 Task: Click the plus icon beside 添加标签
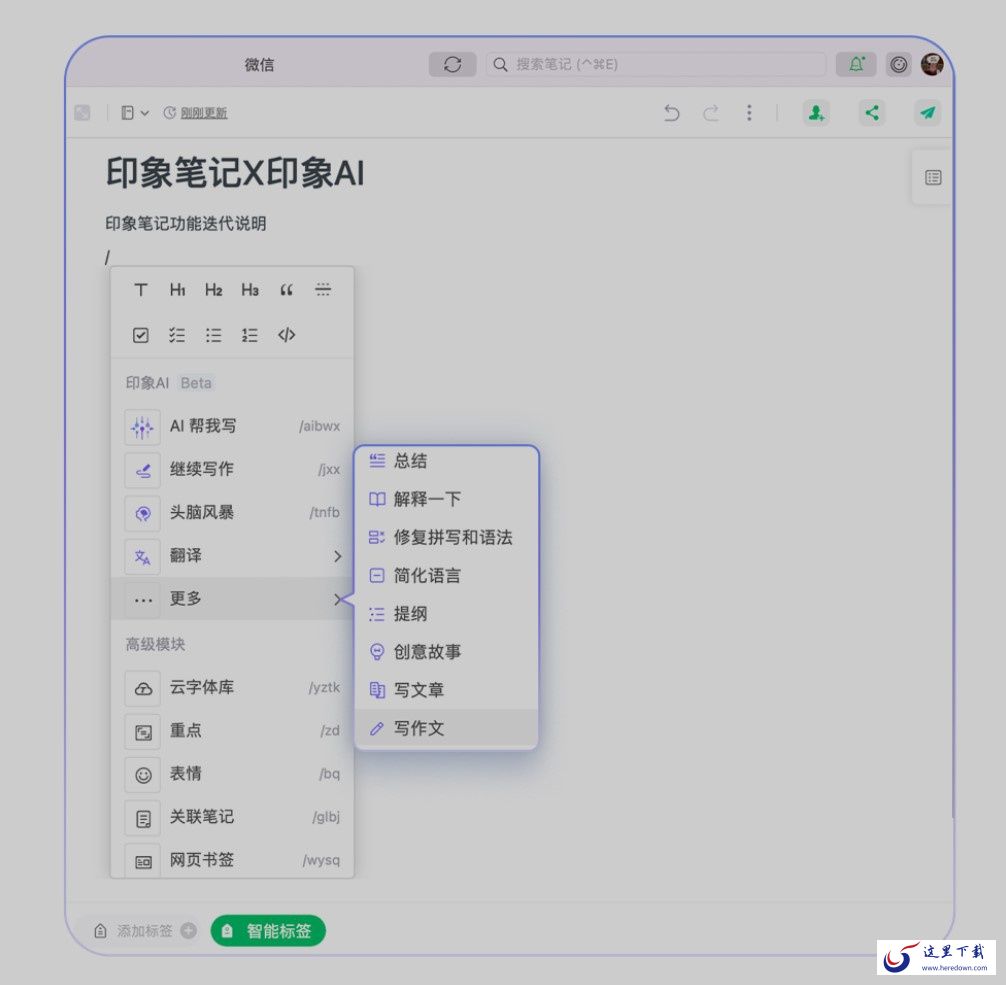tap(189, 930)
